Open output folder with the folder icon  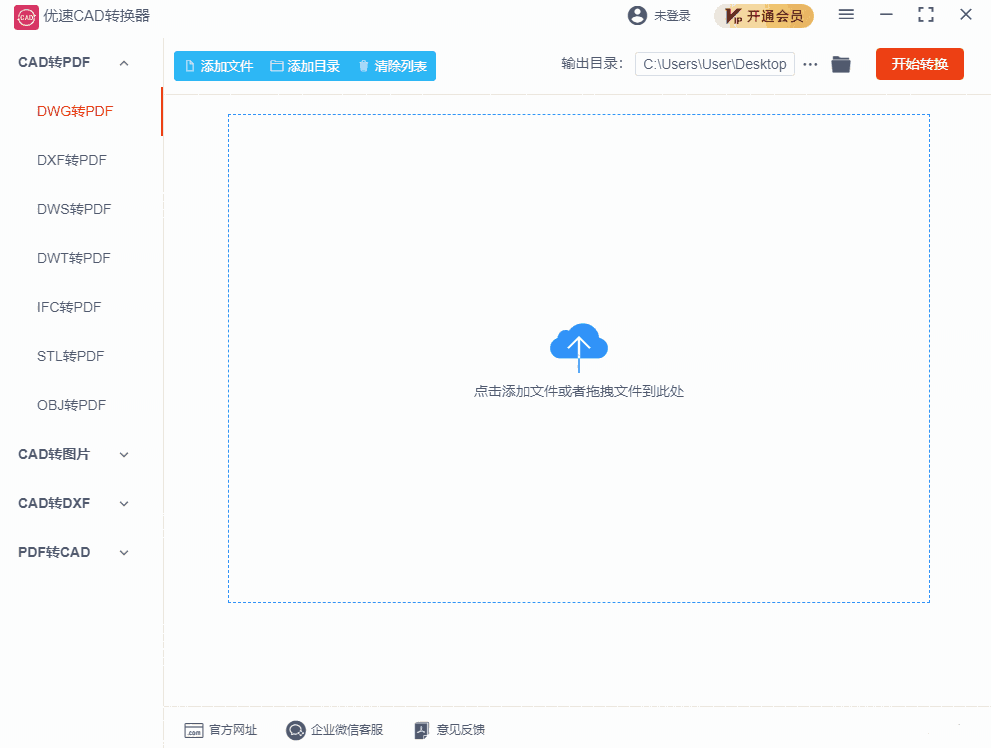point(841,64)
